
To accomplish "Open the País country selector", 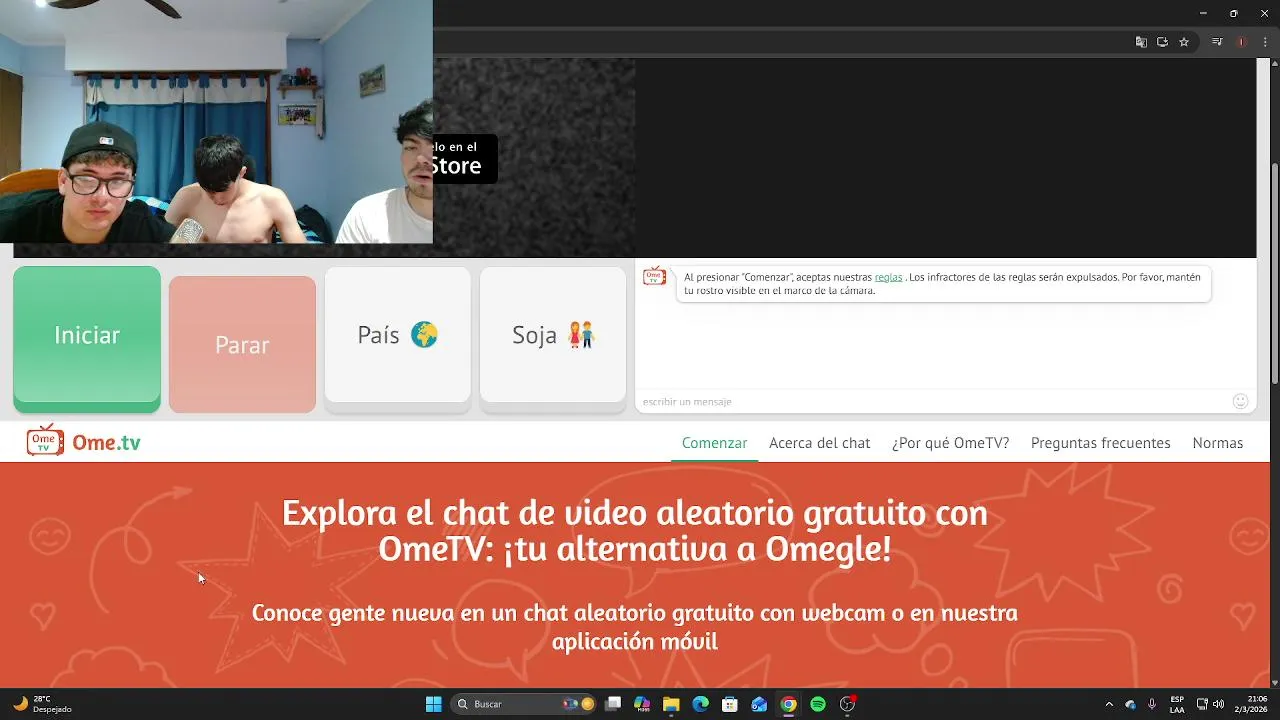I will pyautogui.click(x=397, y=336).
